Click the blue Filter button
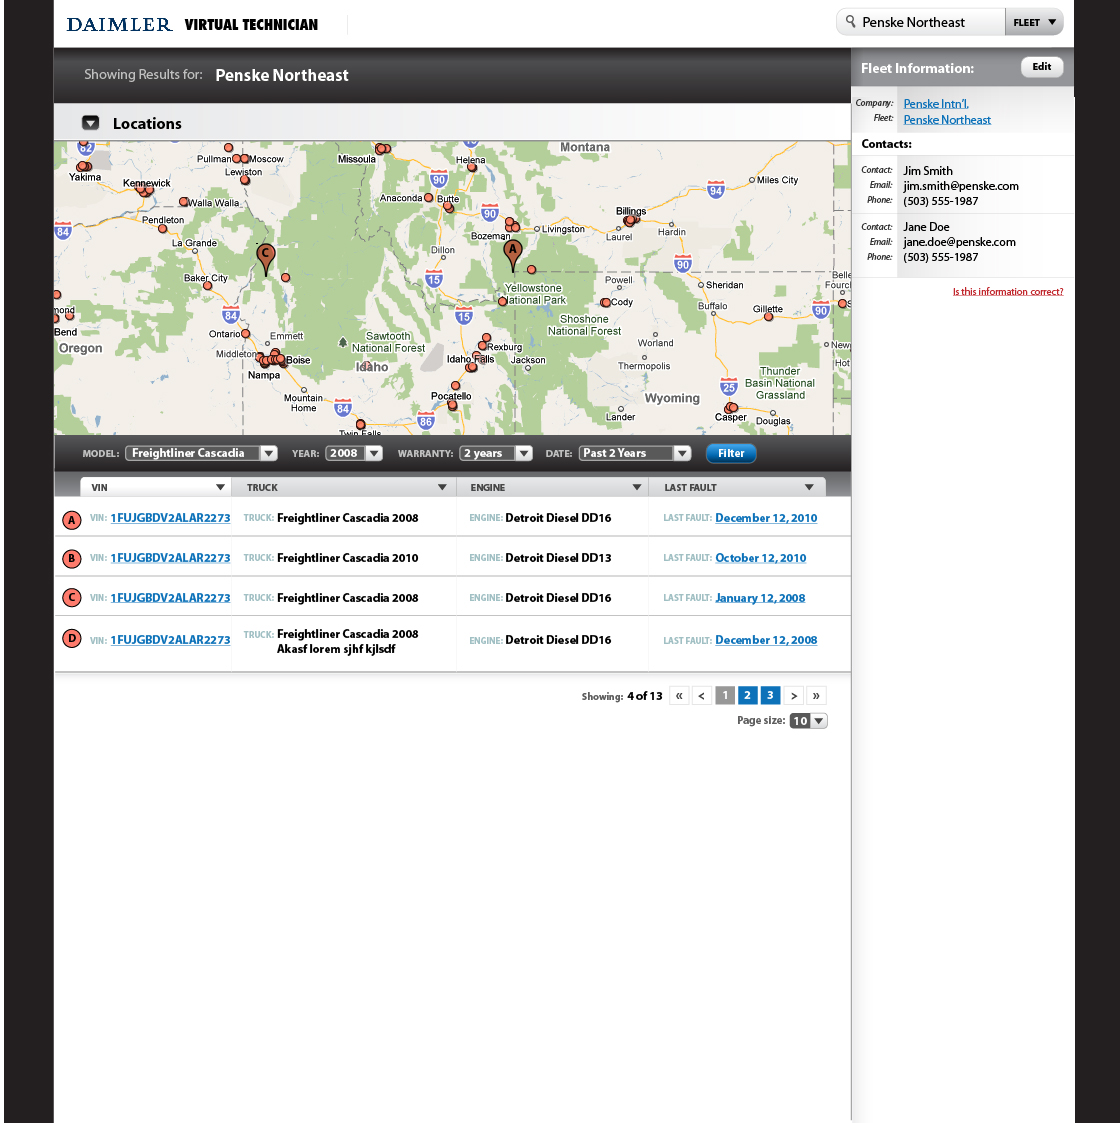The image size is (1120, 1123). pos(731,453)
